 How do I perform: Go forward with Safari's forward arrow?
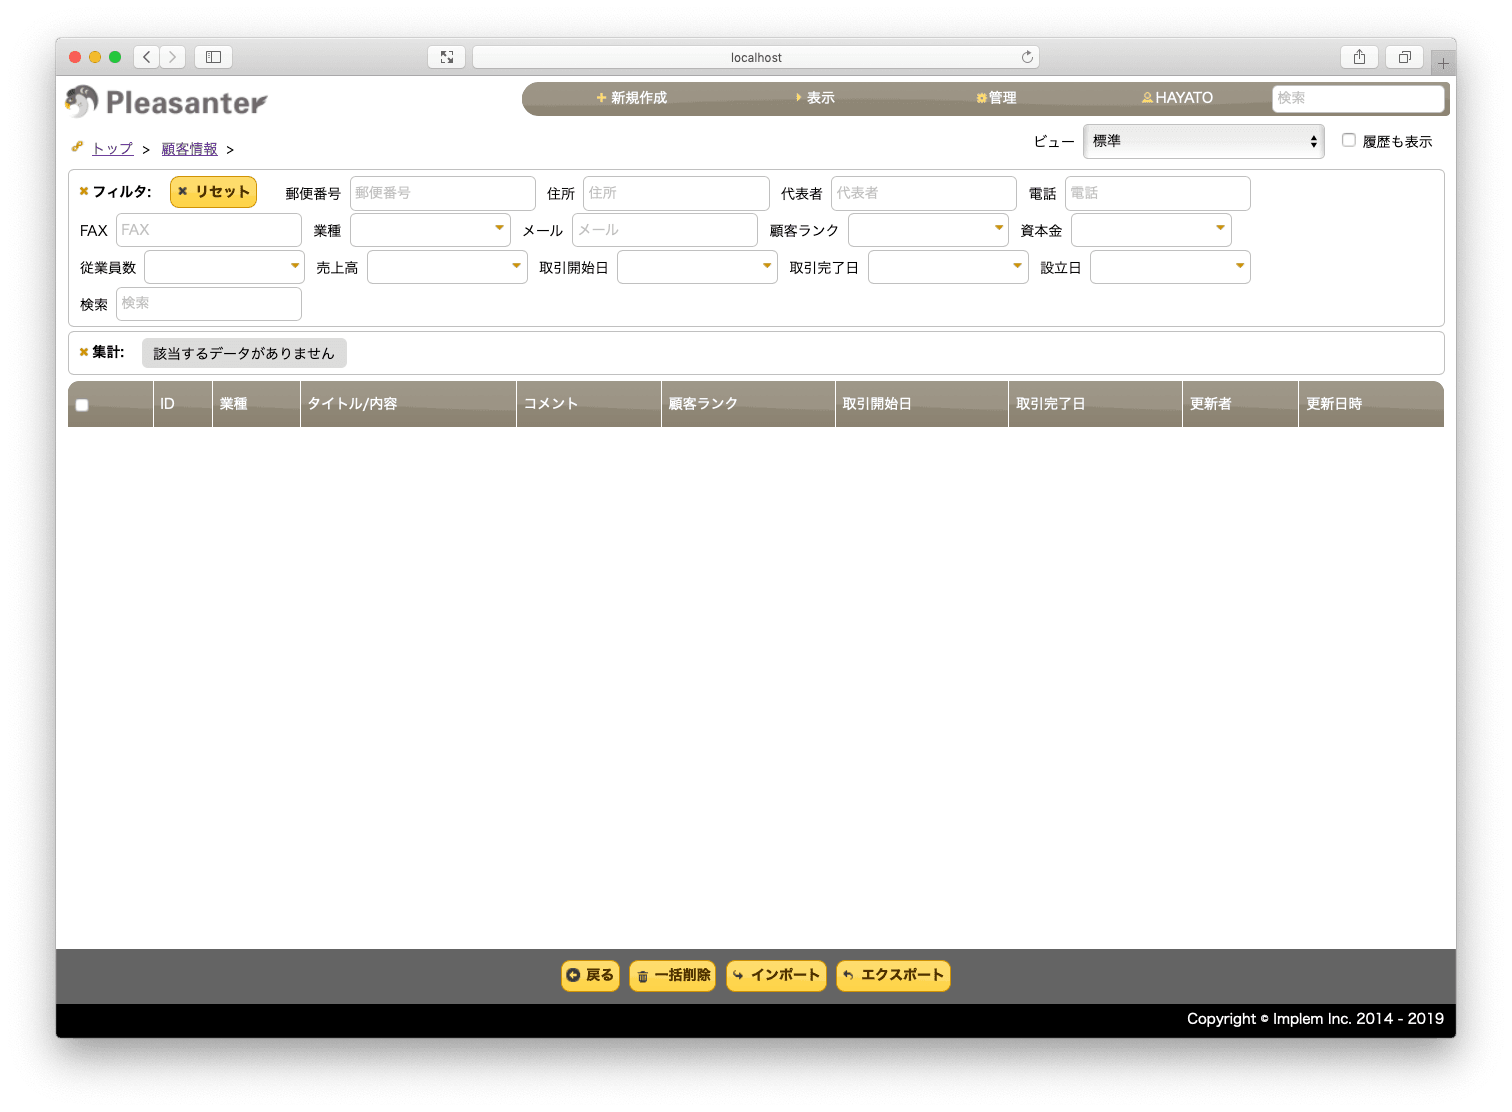(x=172, y=57)
